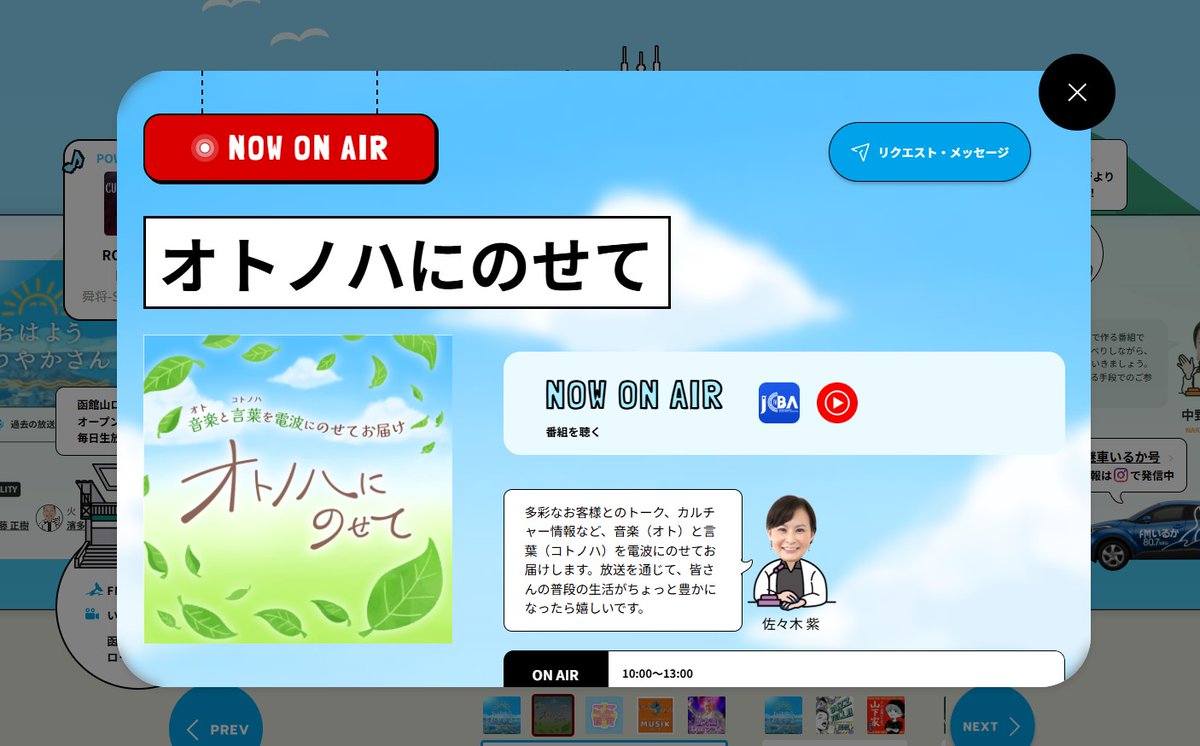Viewport: 1200px width, 746px height.
Task: Click the red NOW ON AIR badge
Action: tap(290, 148)
